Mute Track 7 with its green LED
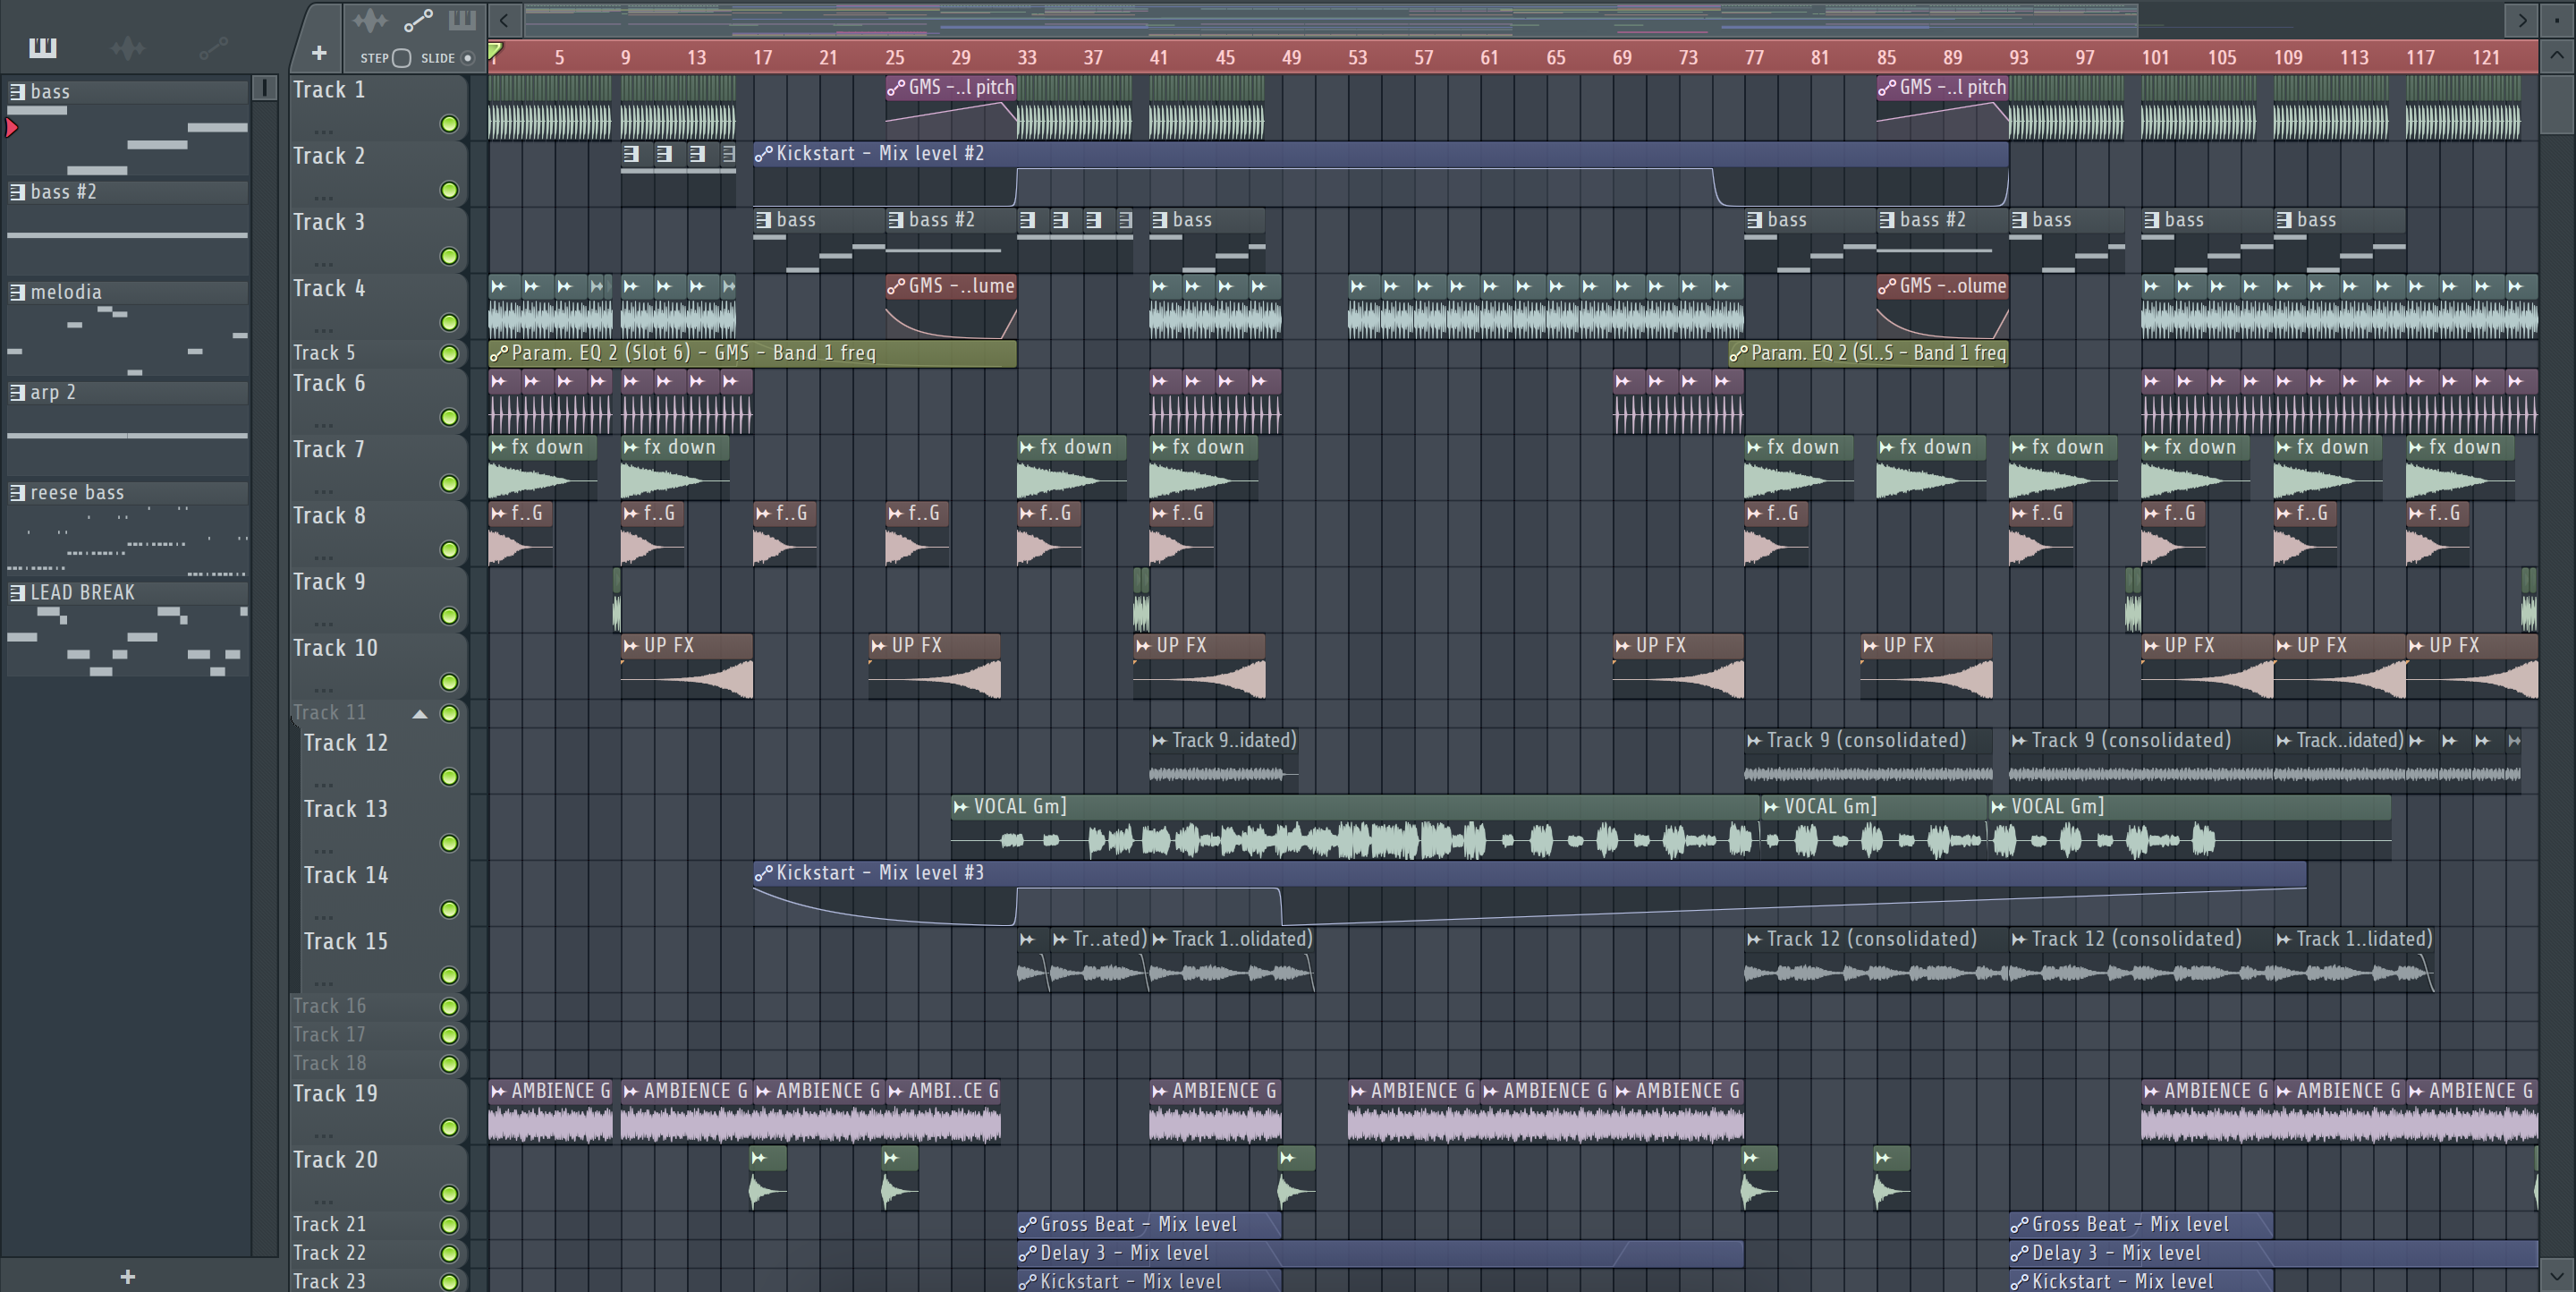The image size is (2576, 1292). coord(450,483)
